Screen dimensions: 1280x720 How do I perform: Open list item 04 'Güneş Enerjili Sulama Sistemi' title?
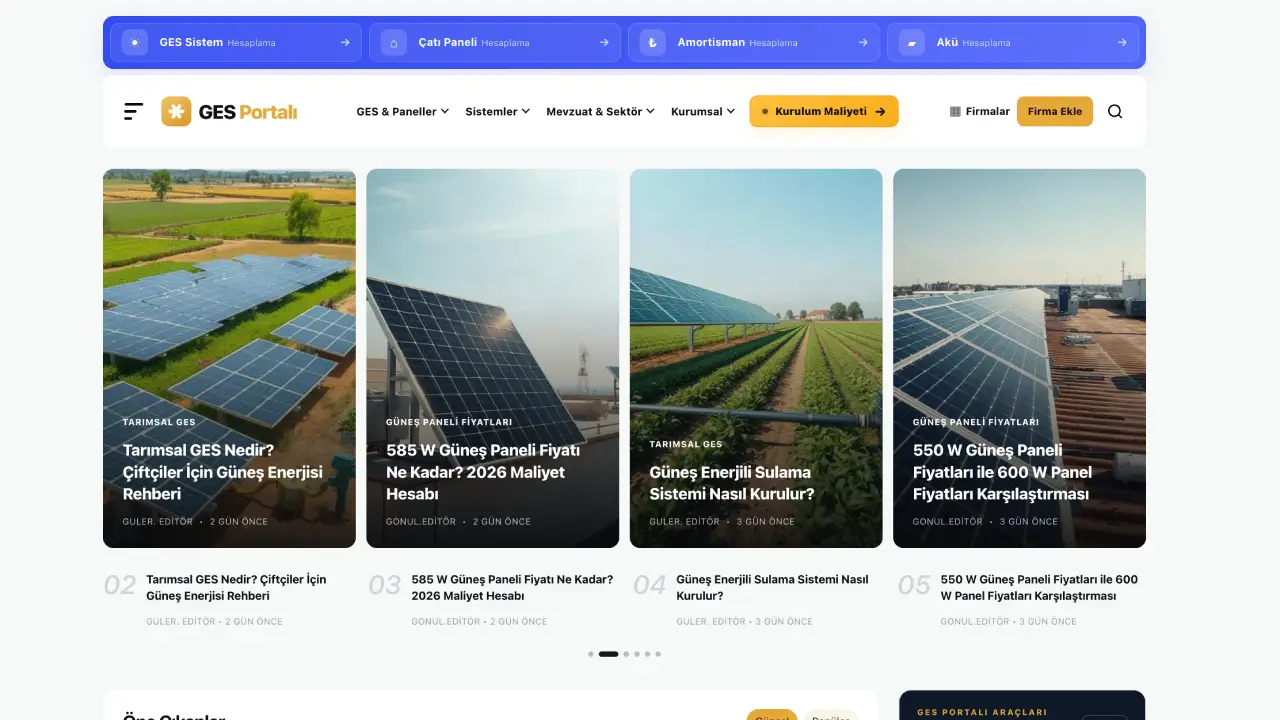tap(773, 587)
